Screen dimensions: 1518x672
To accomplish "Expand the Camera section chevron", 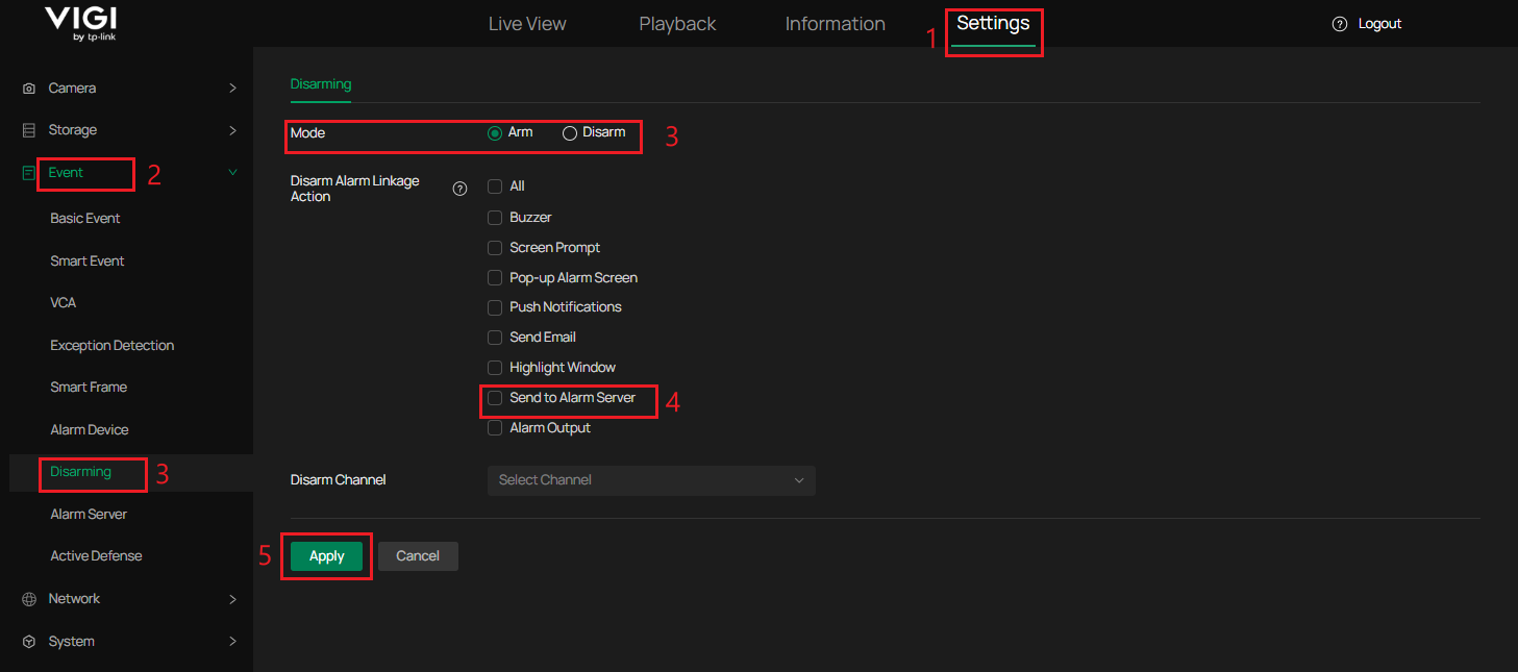I will point(232,88).
